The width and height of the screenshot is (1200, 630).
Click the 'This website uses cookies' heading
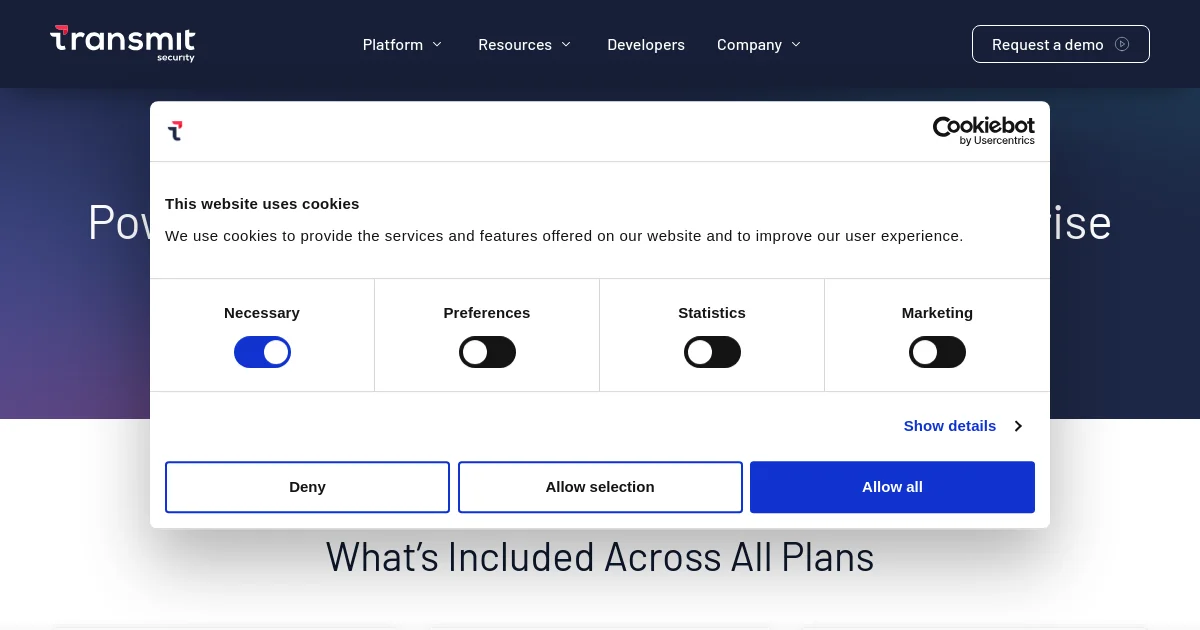point(262,203)
